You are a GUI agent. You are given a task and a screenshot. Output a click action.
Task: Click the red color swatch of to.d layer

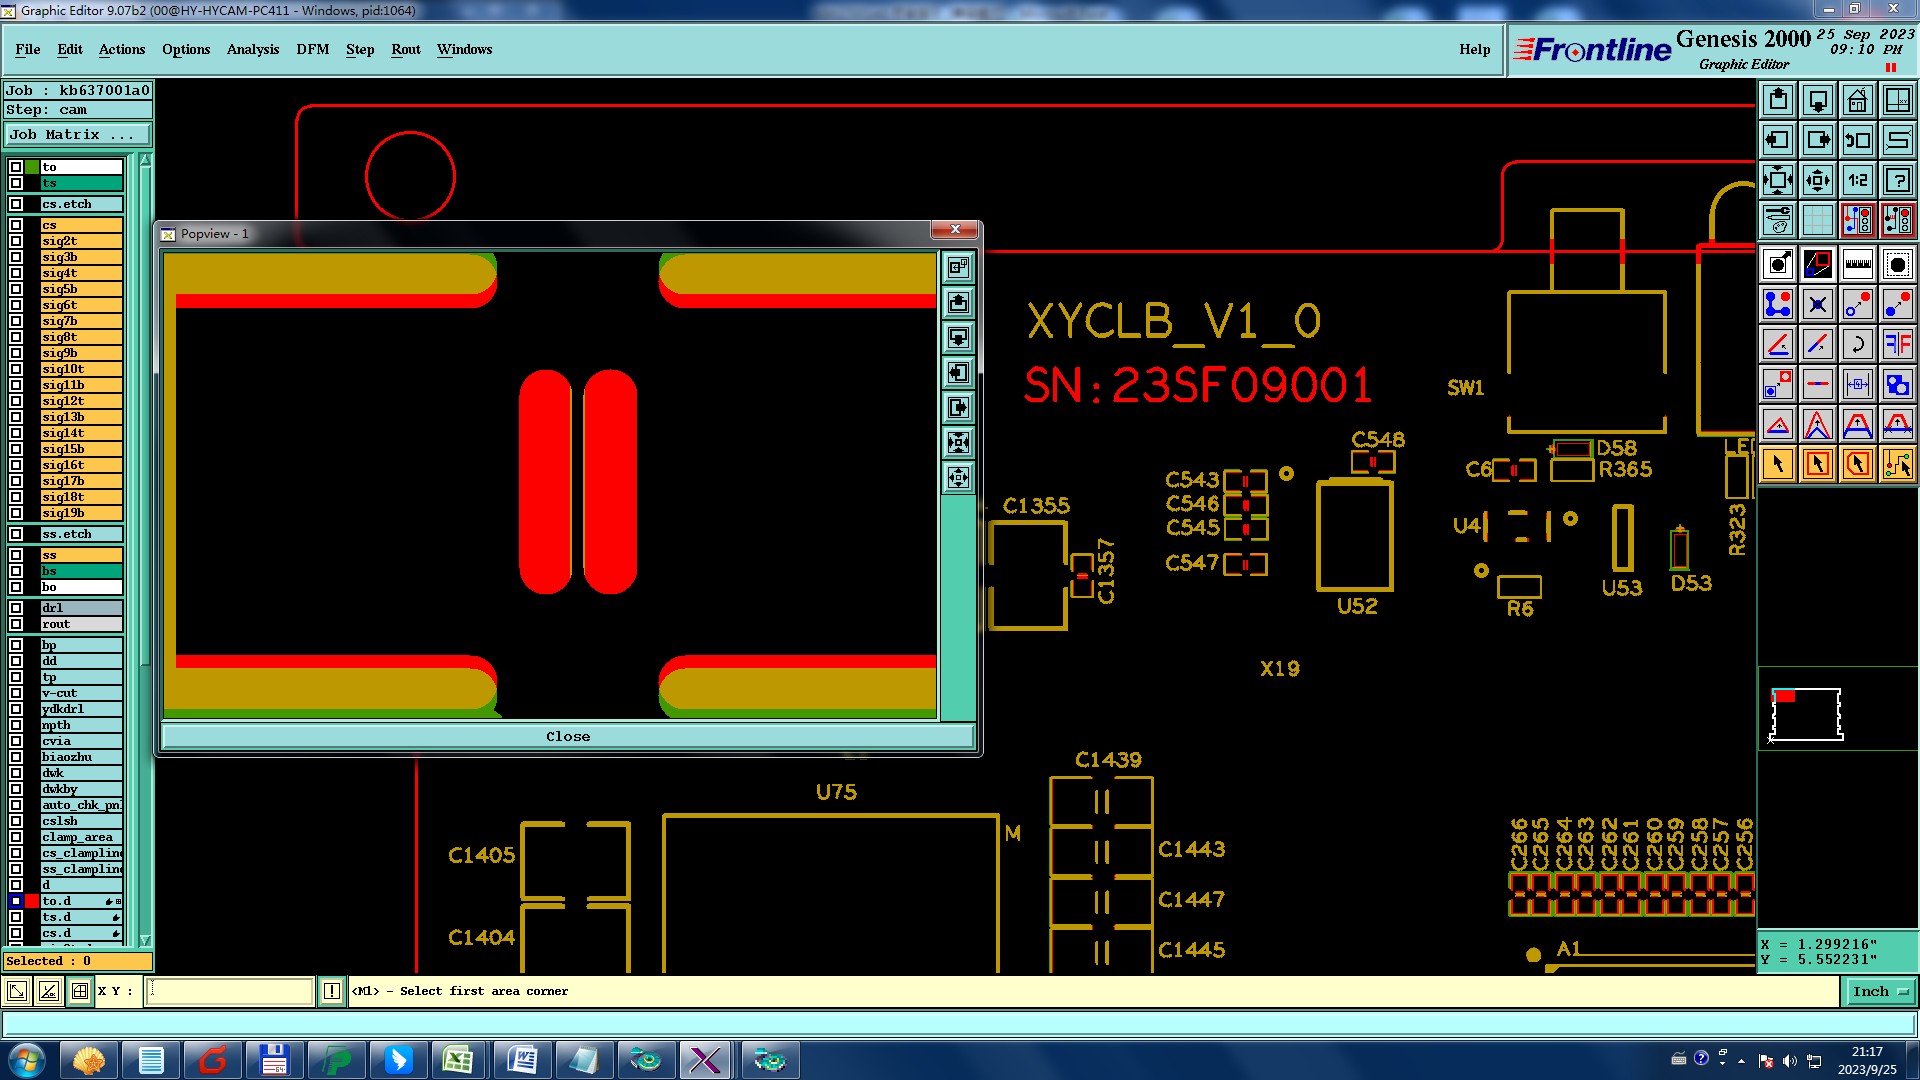32,901
